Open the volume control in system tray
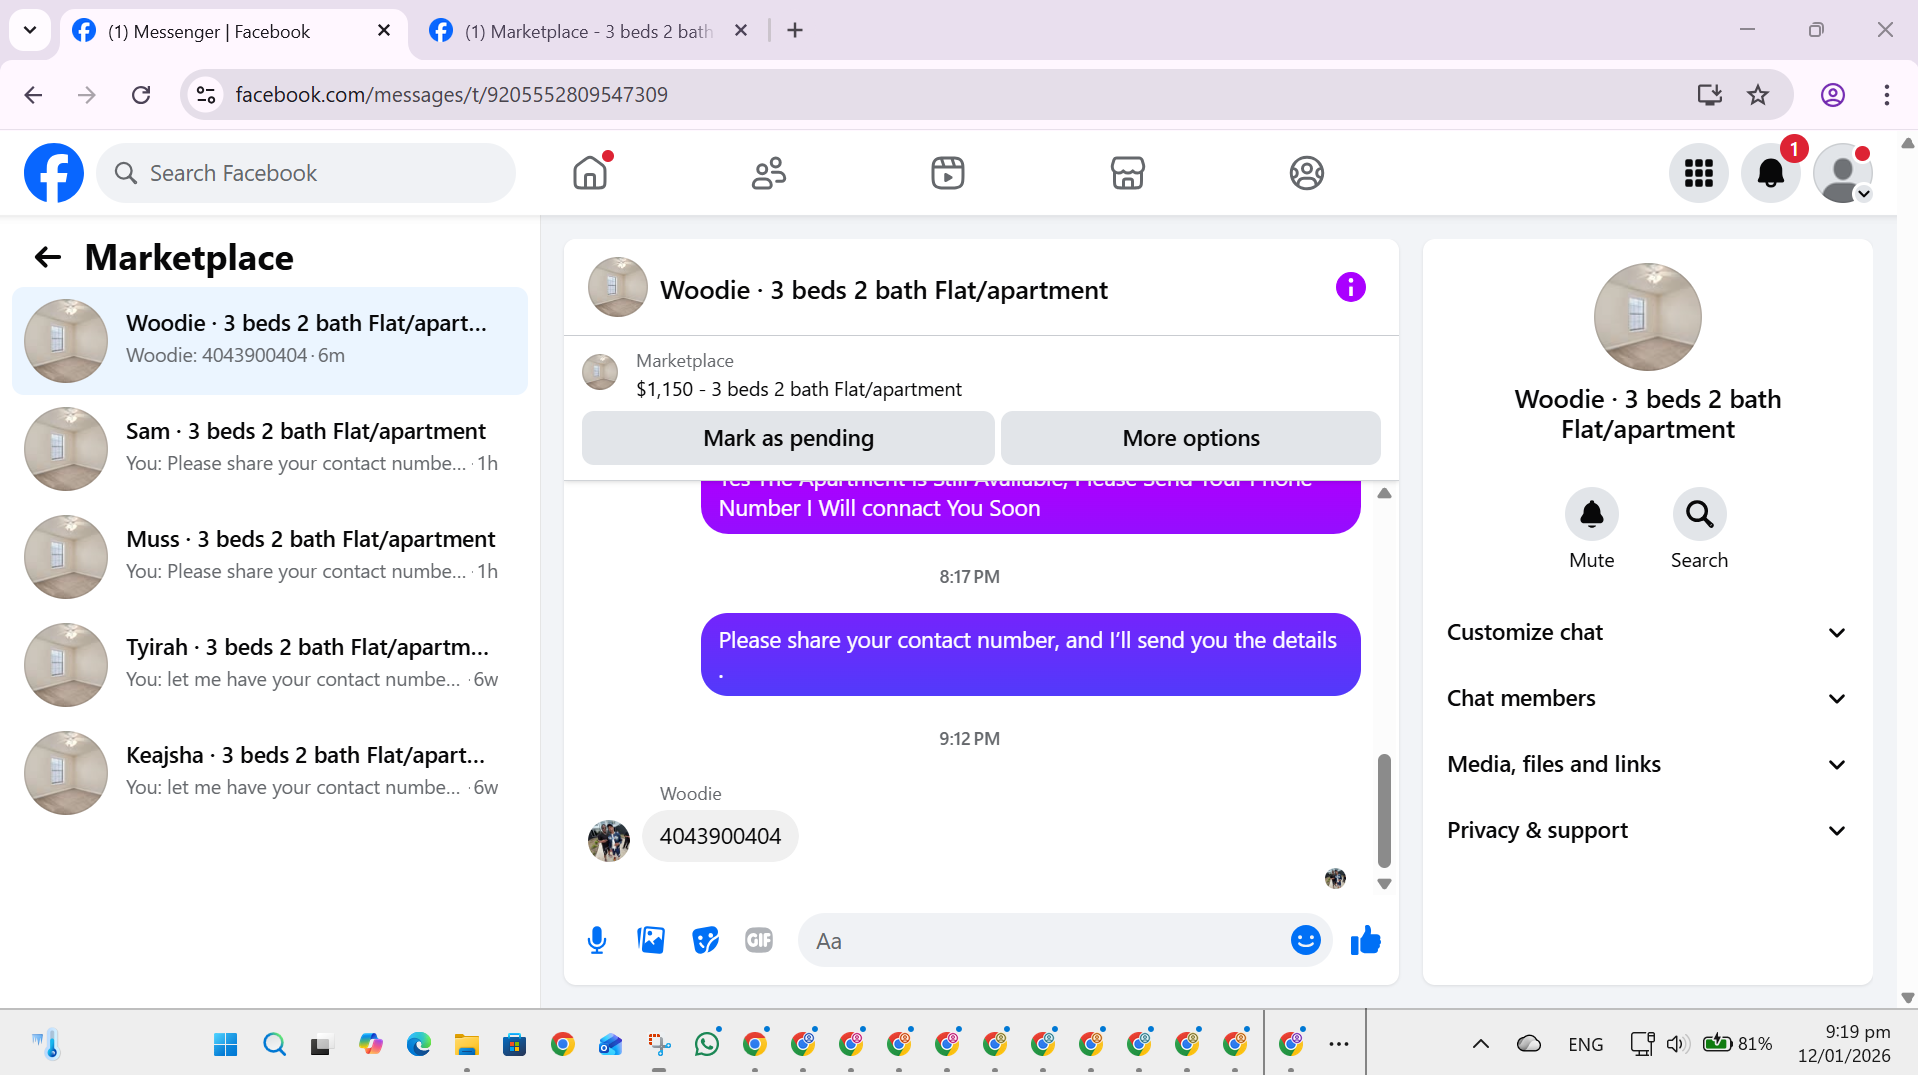 (1678, 1044)
